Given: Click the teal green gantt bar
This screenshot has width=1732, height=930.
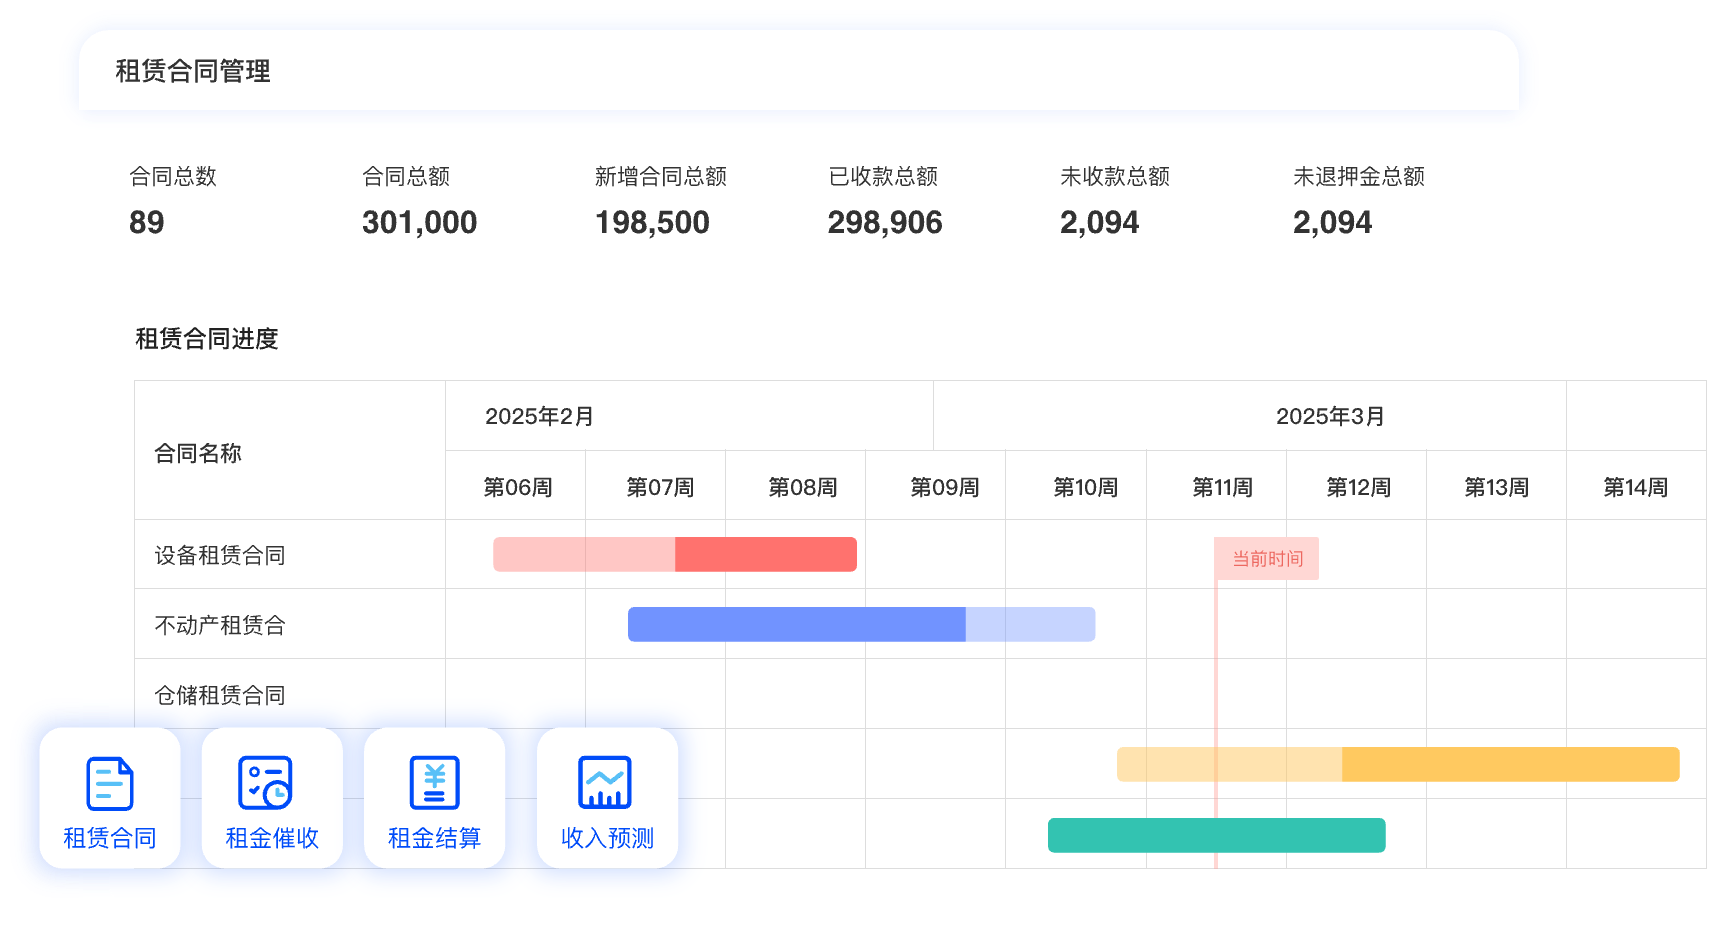Looking at the screenshot, I should [x=1216, y=836].
